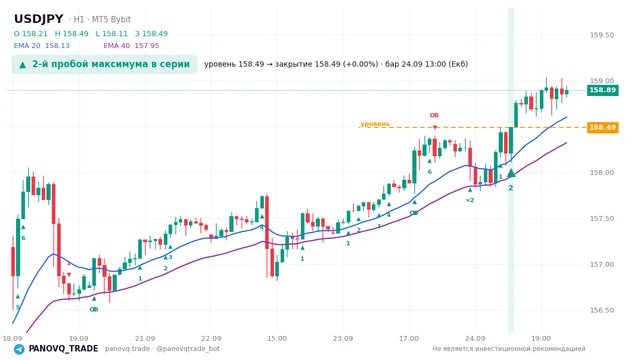The image size is (640, 360).
Task: Click the 159.50 price axis label
Action: 602,35
